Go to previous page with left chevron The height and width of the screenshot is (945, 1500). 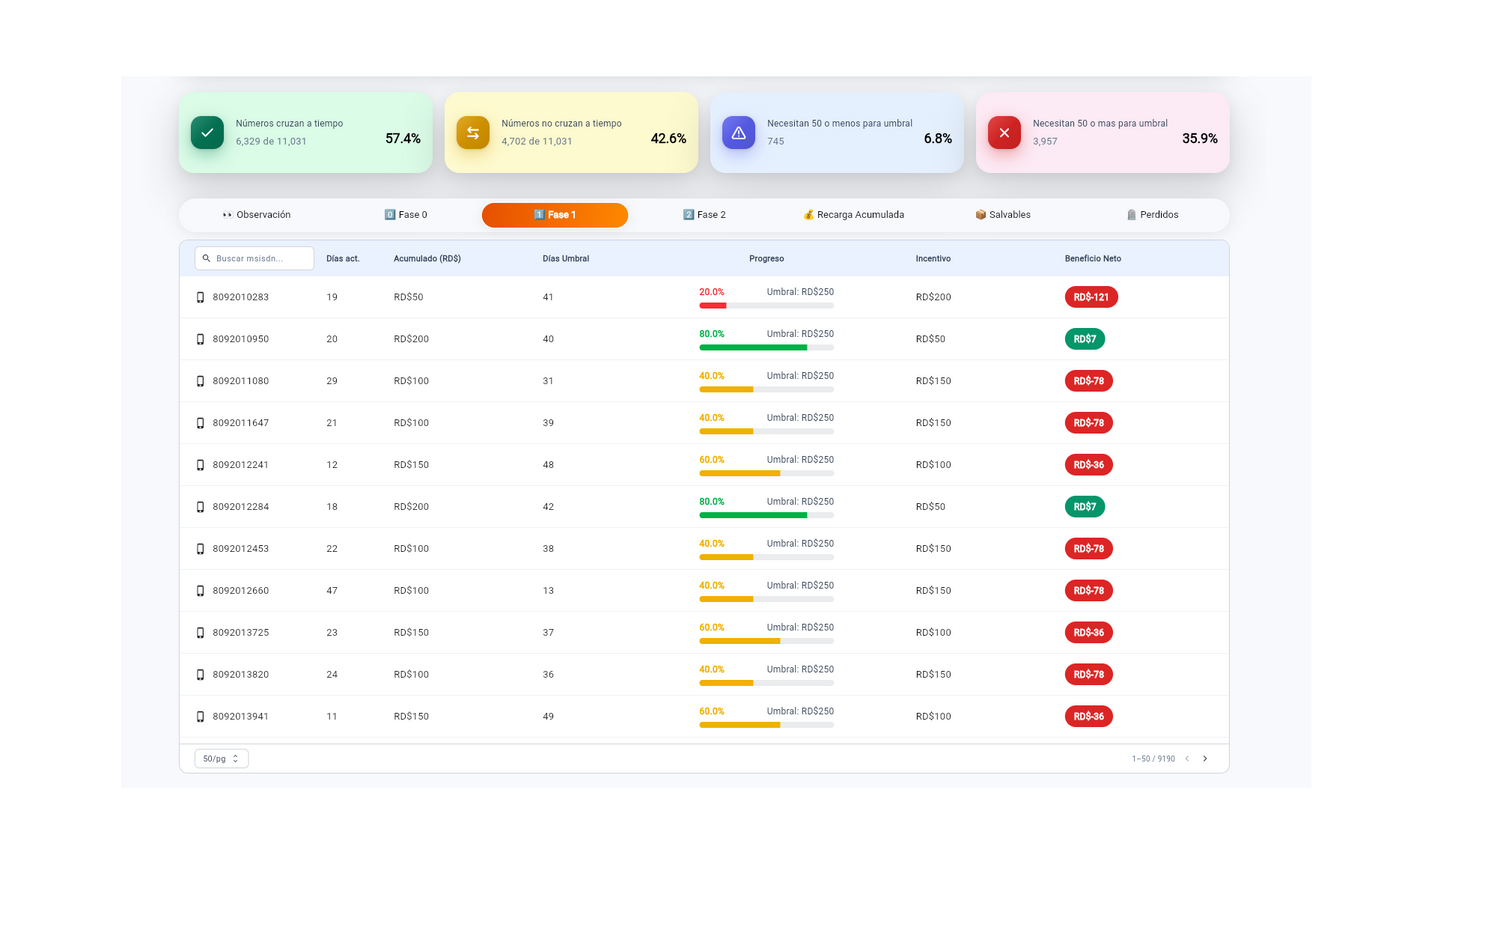pos(1187,759)
